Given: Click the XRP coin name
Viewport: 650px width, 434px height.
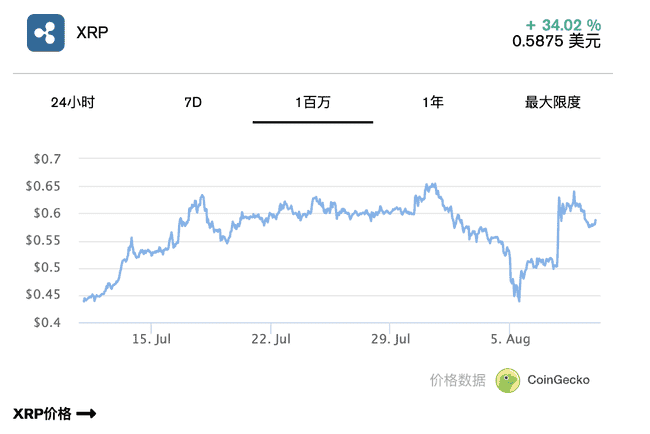Looking at the screenshot, I should 92,32.
